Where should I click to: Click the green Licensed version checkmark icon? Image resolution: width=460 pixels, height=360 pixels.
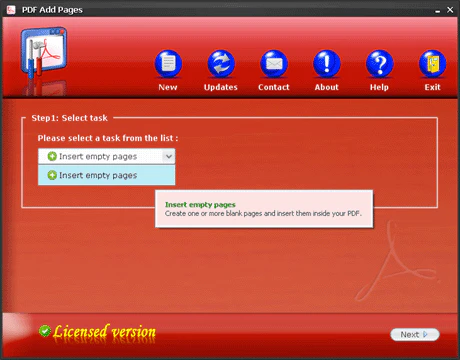[x=45, y=331]
